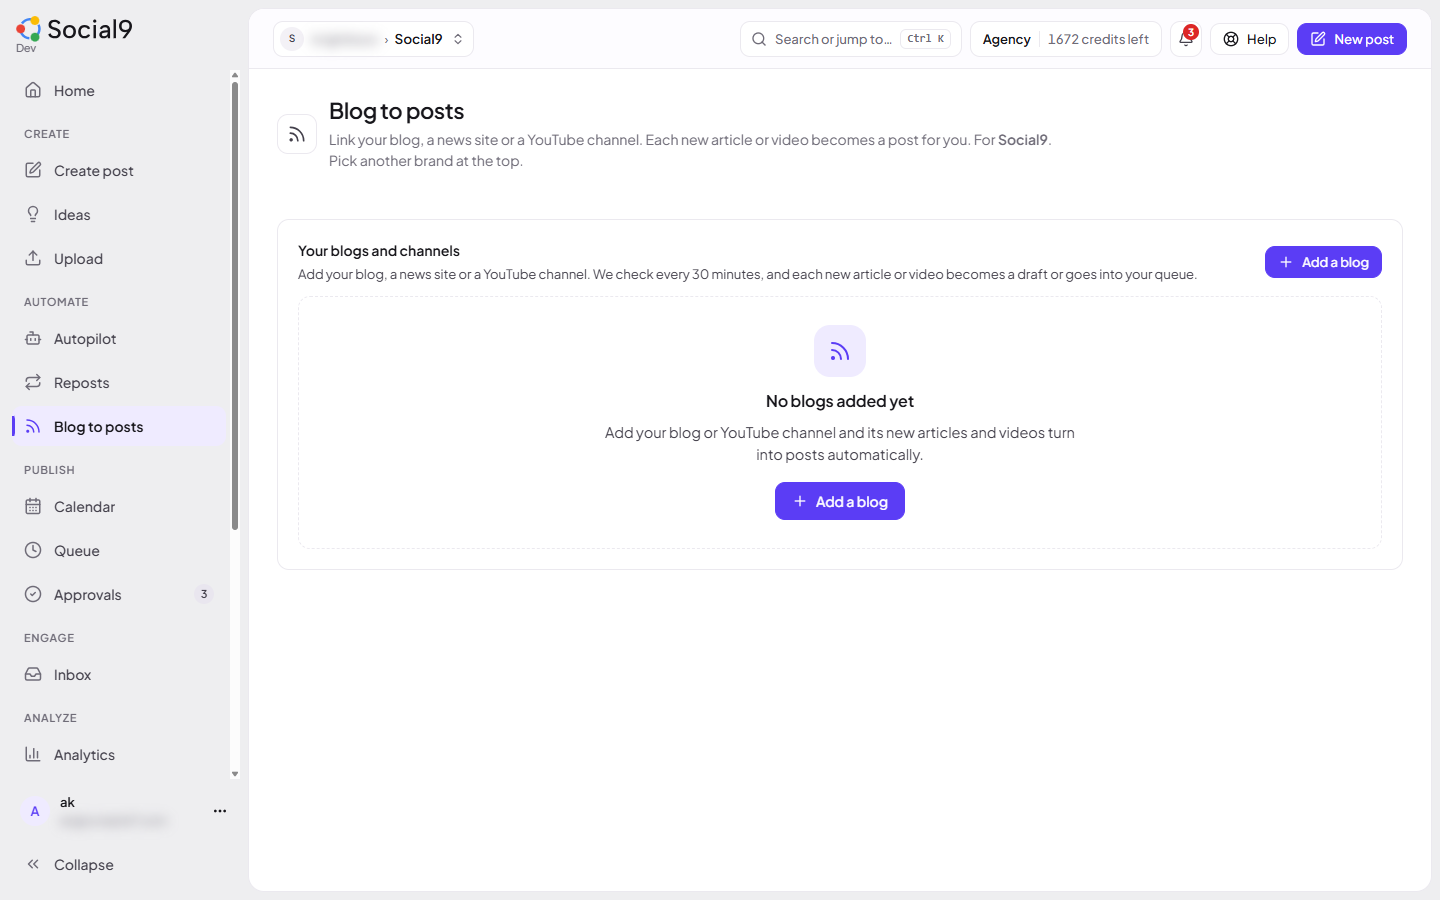Click Add a blog under No blogs added yet
Screen dimensions: 1440x900
(840, 501)
